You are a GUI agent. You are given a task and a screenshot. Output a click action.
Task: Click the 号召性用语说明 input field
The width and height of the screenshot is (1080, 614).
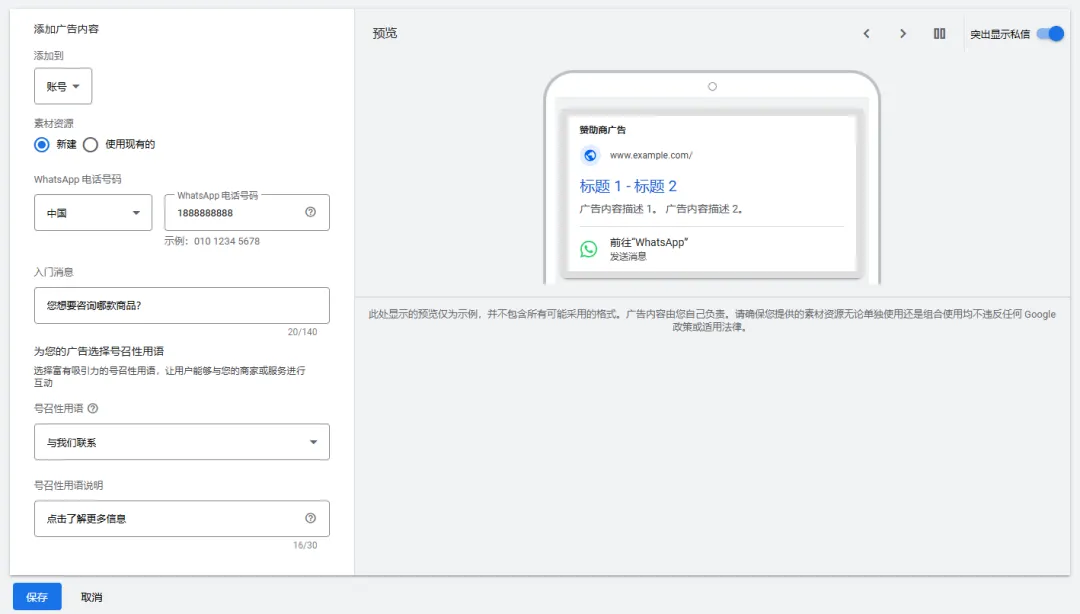(x=182, y=518)
